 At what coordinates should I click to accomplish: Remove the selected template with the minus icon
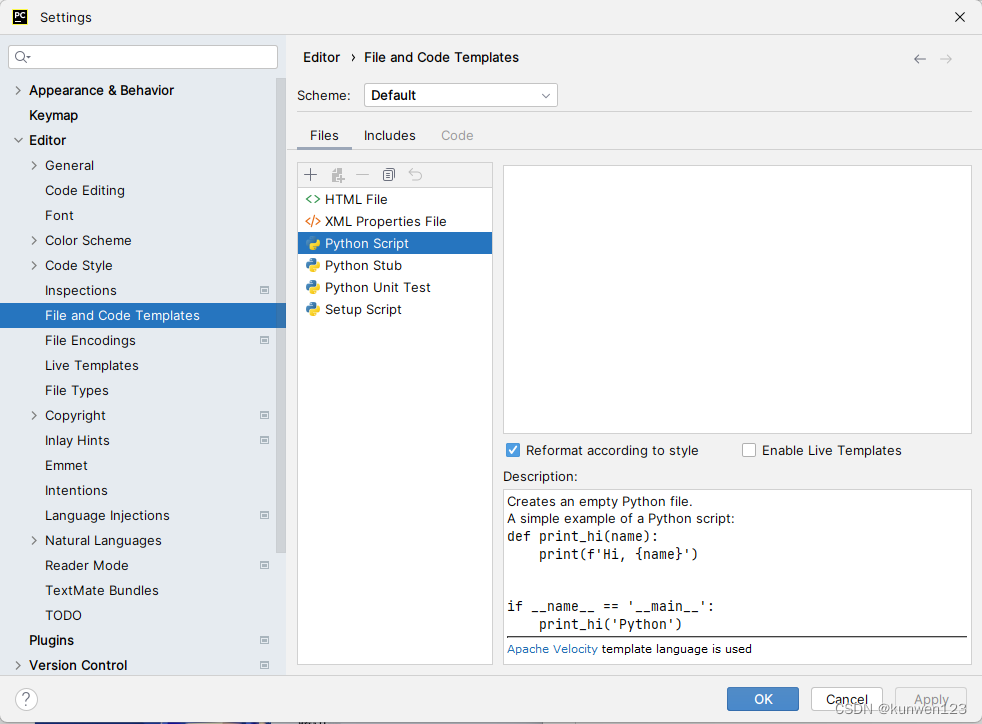(x=362, y=174)
